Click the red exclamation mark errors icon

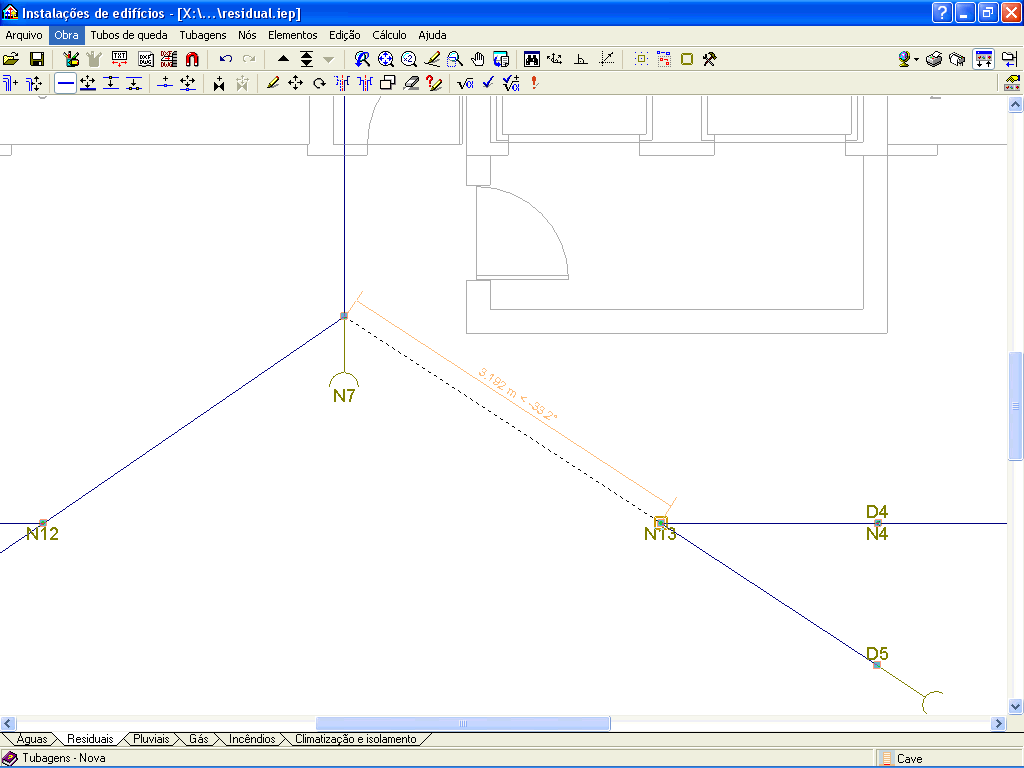535,83
